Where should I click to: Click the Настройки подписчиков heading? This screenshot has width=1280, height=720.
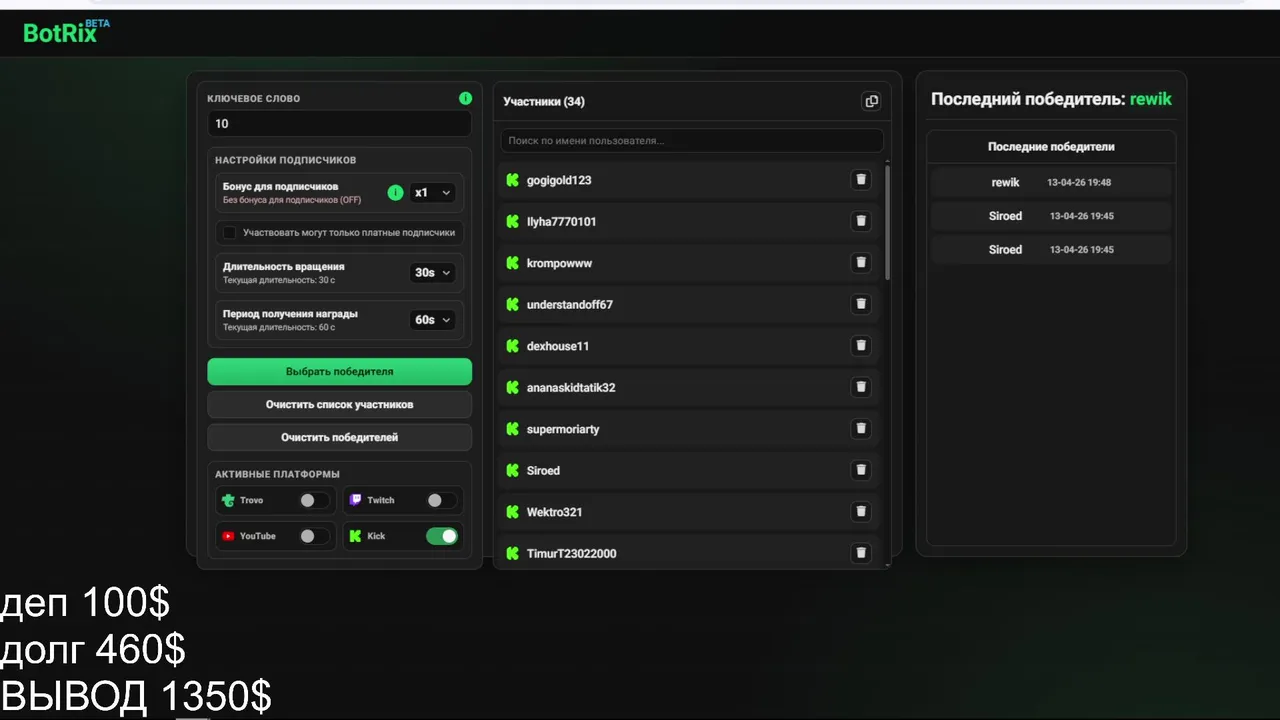point(286,160)
